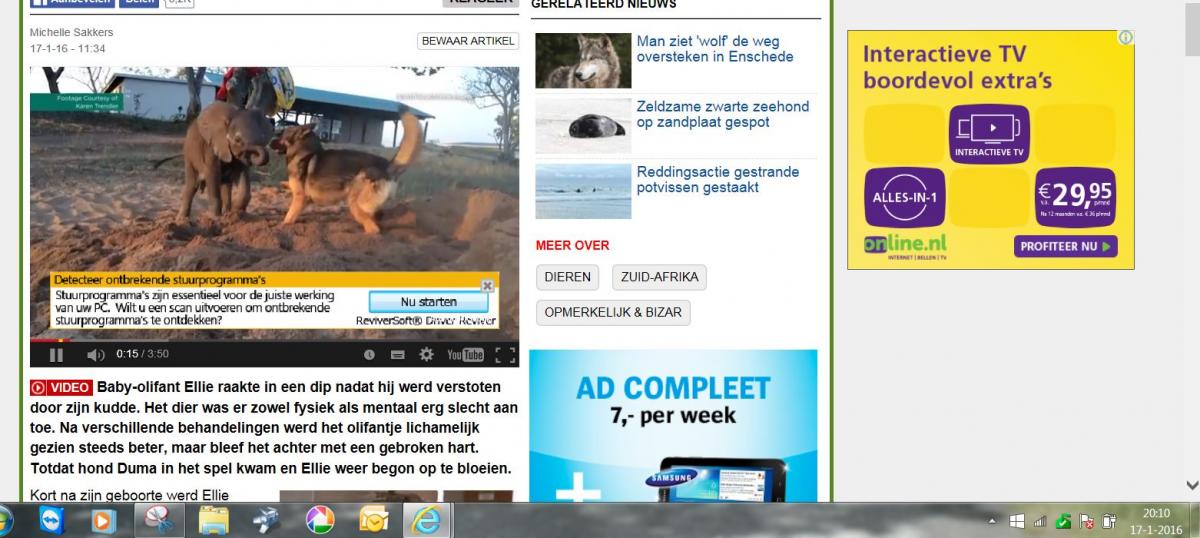The width and height of the screenshot is (1200, 538).
Task: Click the Watch Later clock icon
Action: click(x=369, y=354)
